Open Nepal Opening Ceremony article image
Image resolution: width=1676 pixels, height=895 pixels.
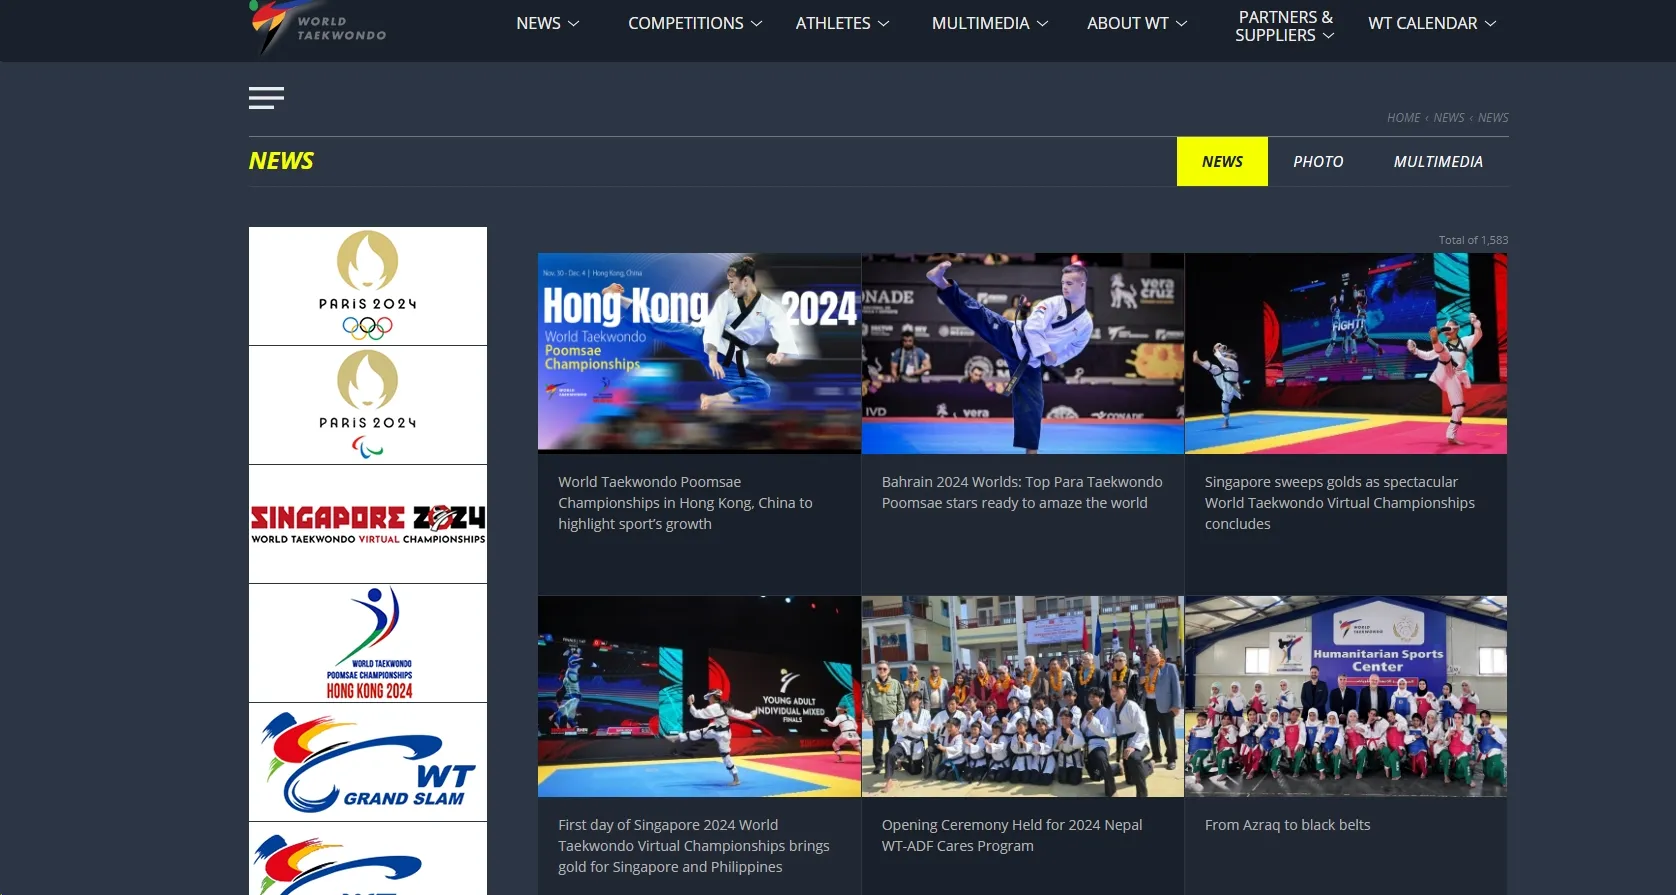[x=1023, y=697]
